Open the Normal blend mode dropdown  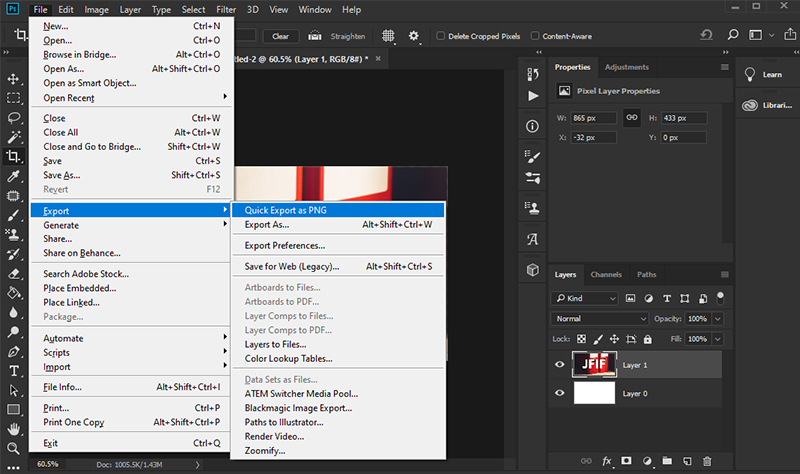click(x=599, y=318)
